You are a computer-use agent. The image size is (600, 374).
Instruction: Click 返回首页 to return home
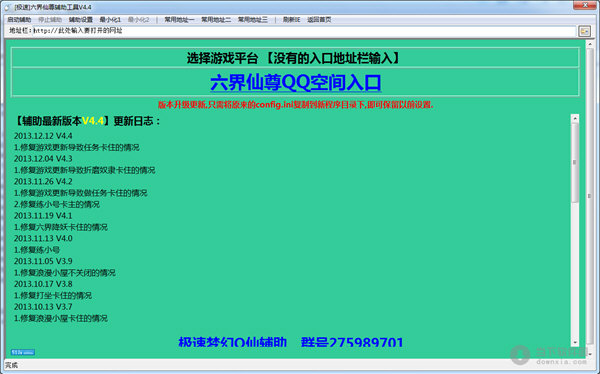click(x=319, y=20)
